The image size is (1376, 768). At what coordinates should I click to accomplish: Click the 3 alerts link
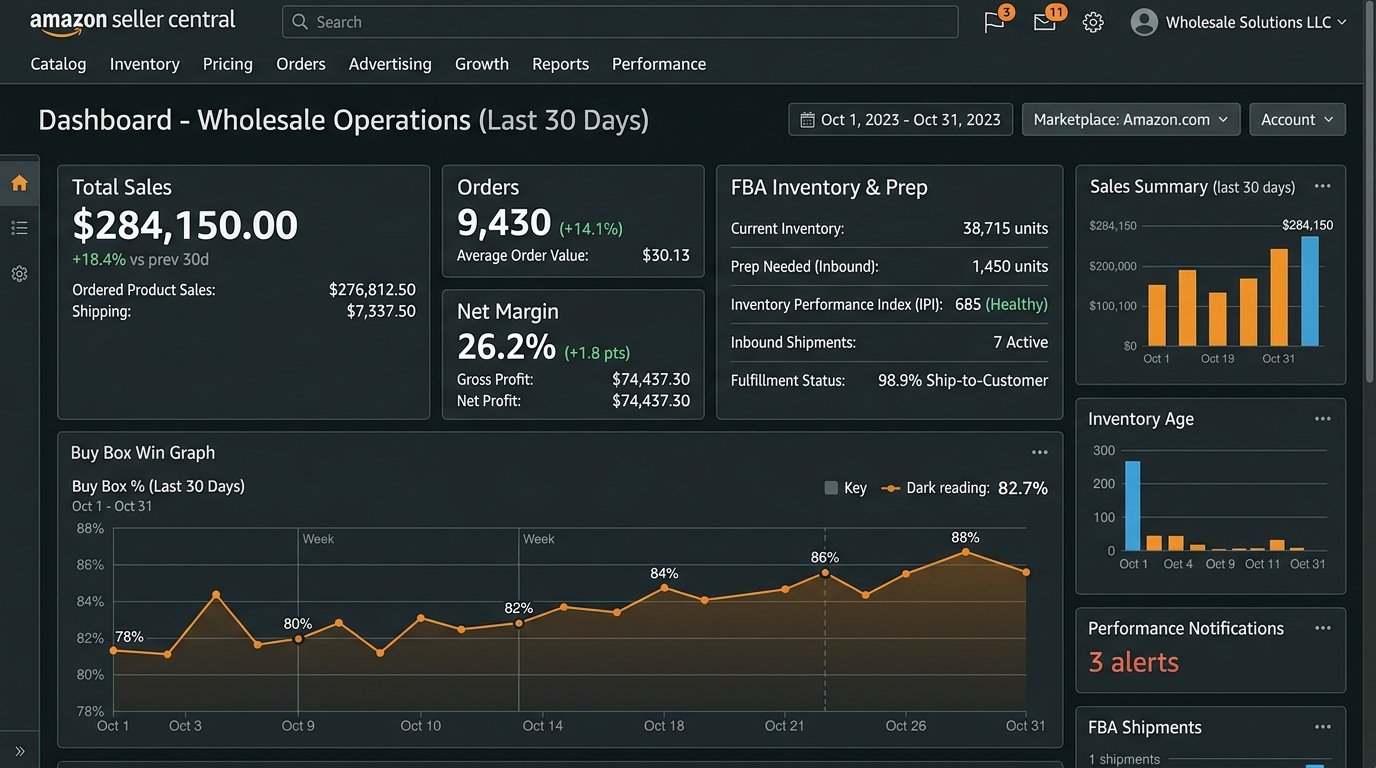pos(1133,662)
